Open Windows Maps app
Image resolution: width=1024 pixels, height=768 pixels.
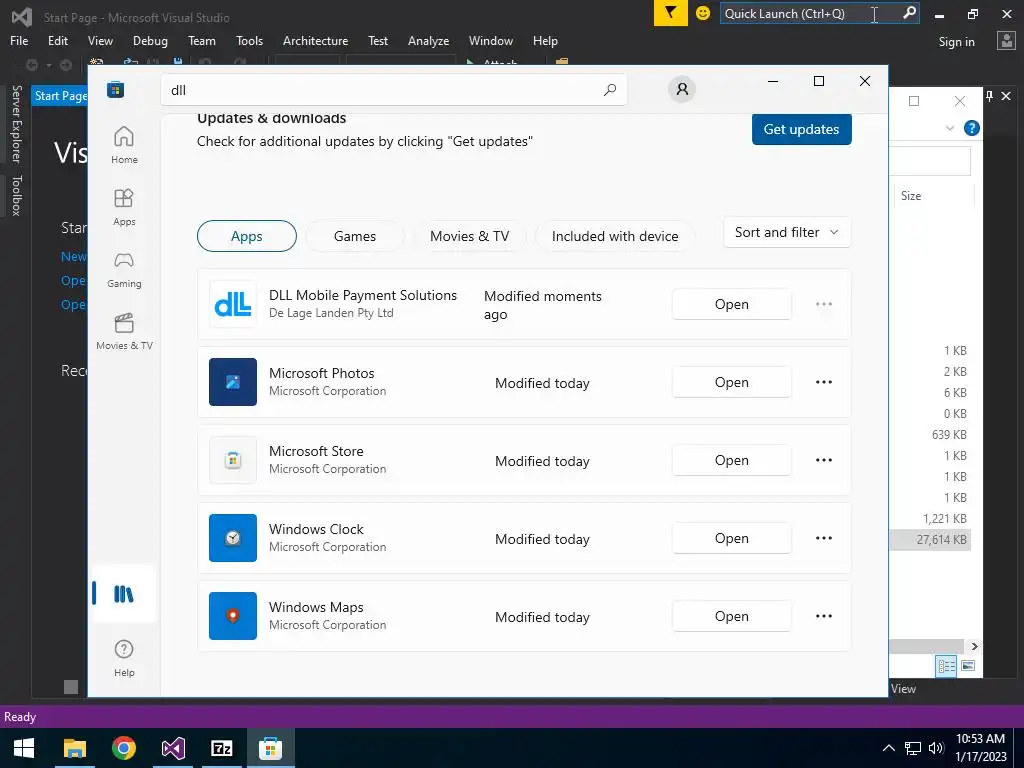tap(731, 616)
